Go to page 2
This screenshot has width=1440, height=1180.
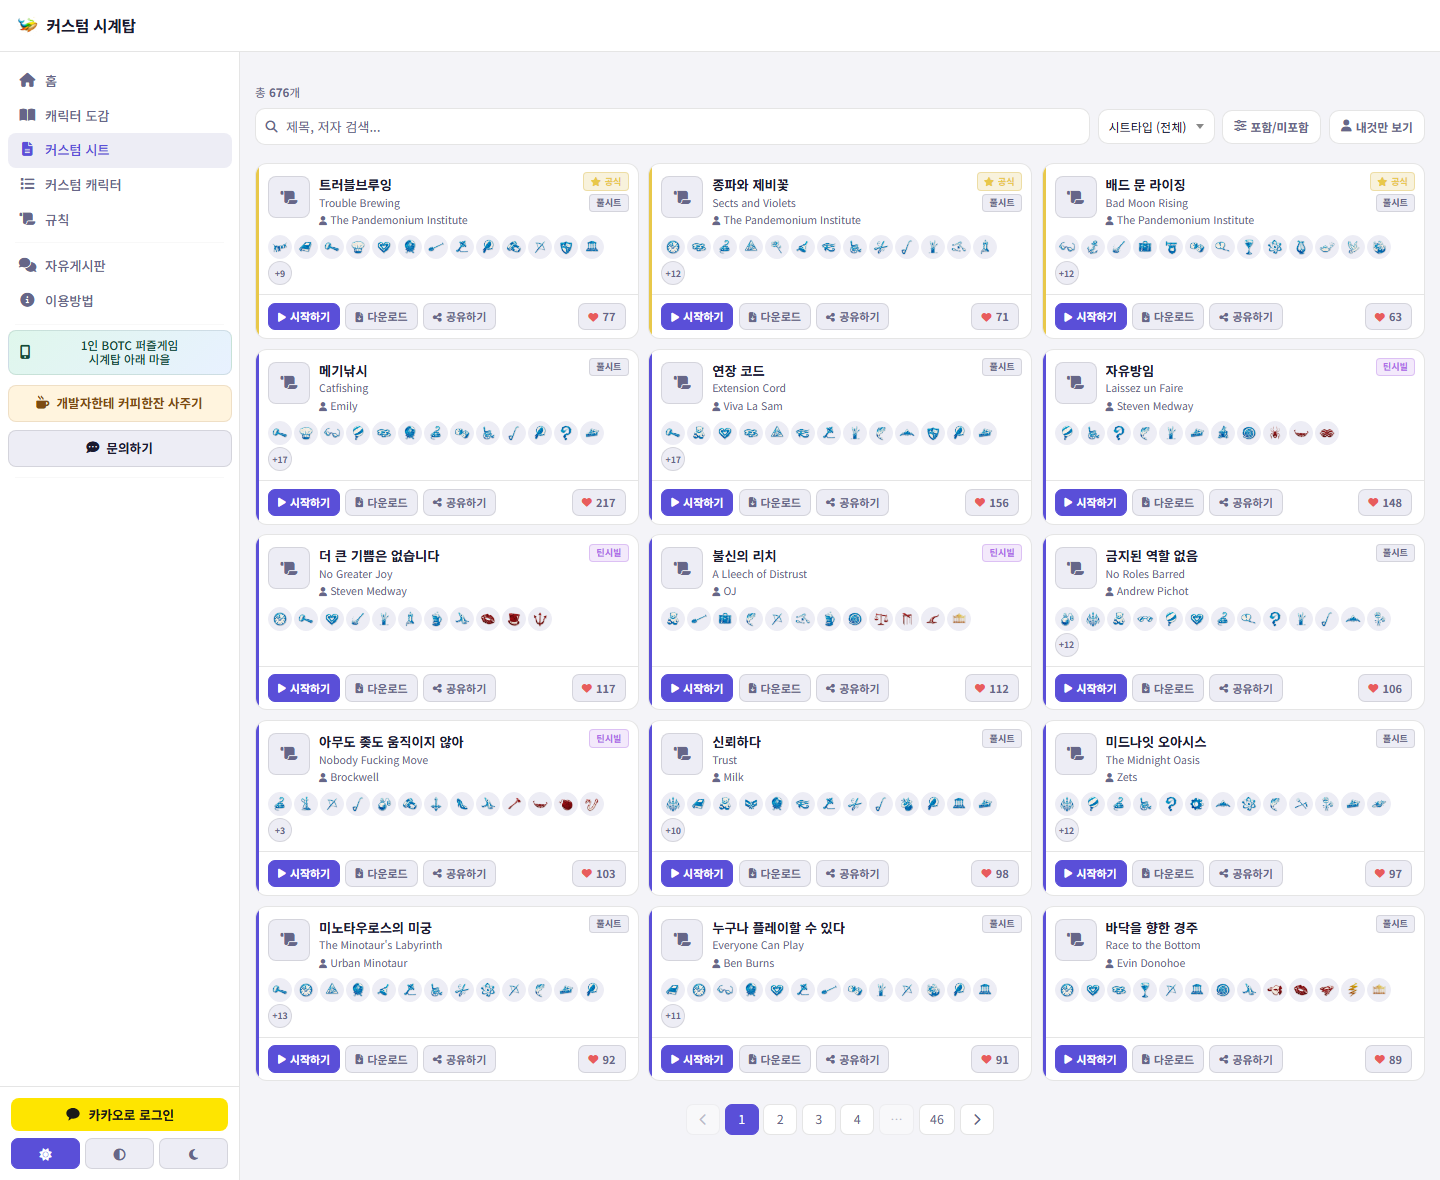[780, 1120]
